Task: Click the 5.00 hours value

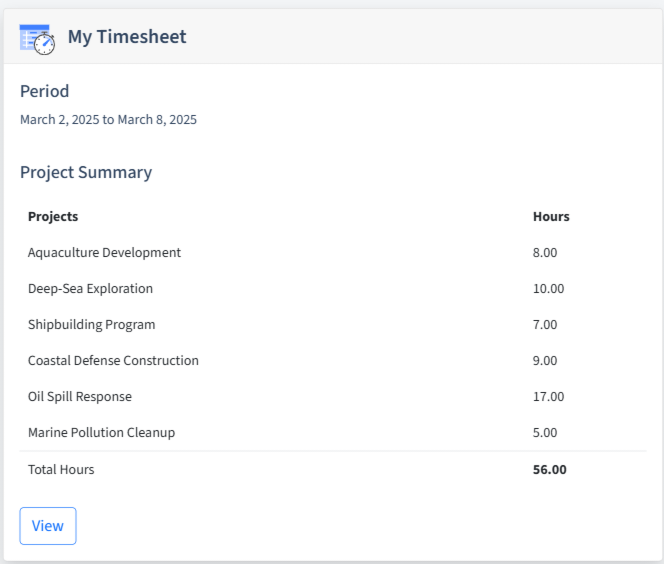Action: coord(545,432)
